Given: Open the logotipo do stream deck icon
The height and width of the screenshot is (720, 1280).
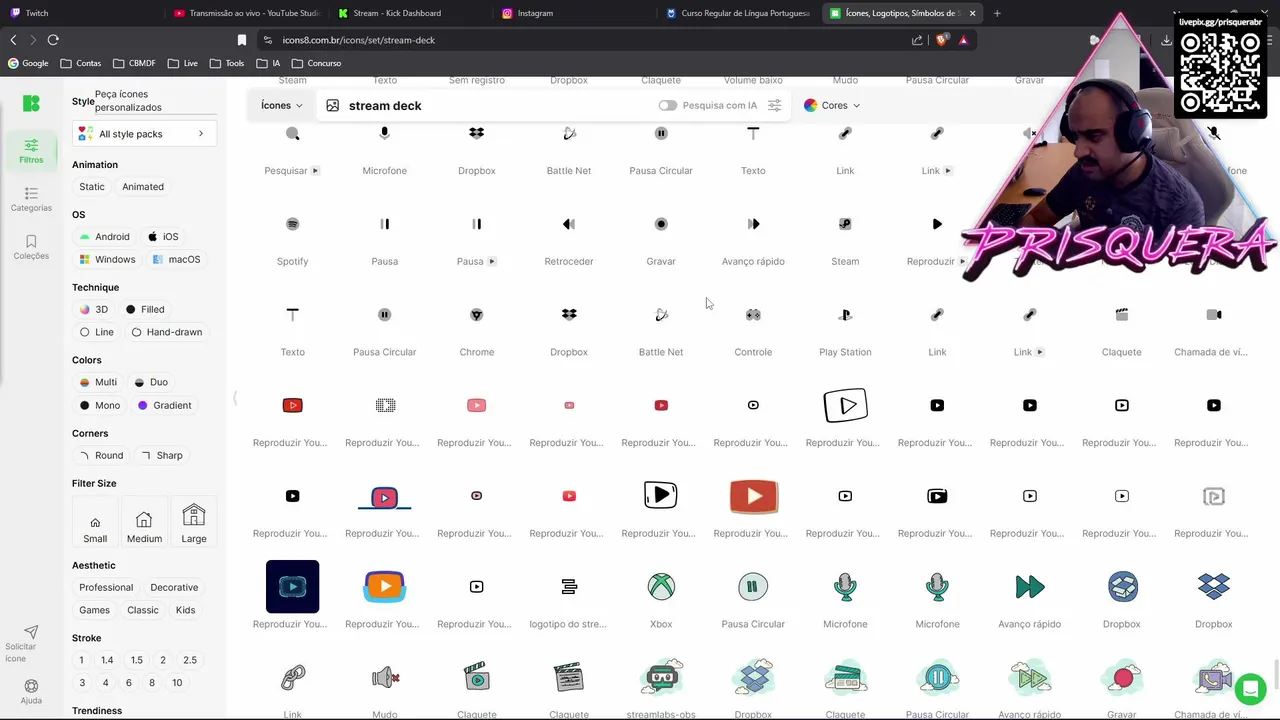Looking at the screenshot, I should point(569,587).
